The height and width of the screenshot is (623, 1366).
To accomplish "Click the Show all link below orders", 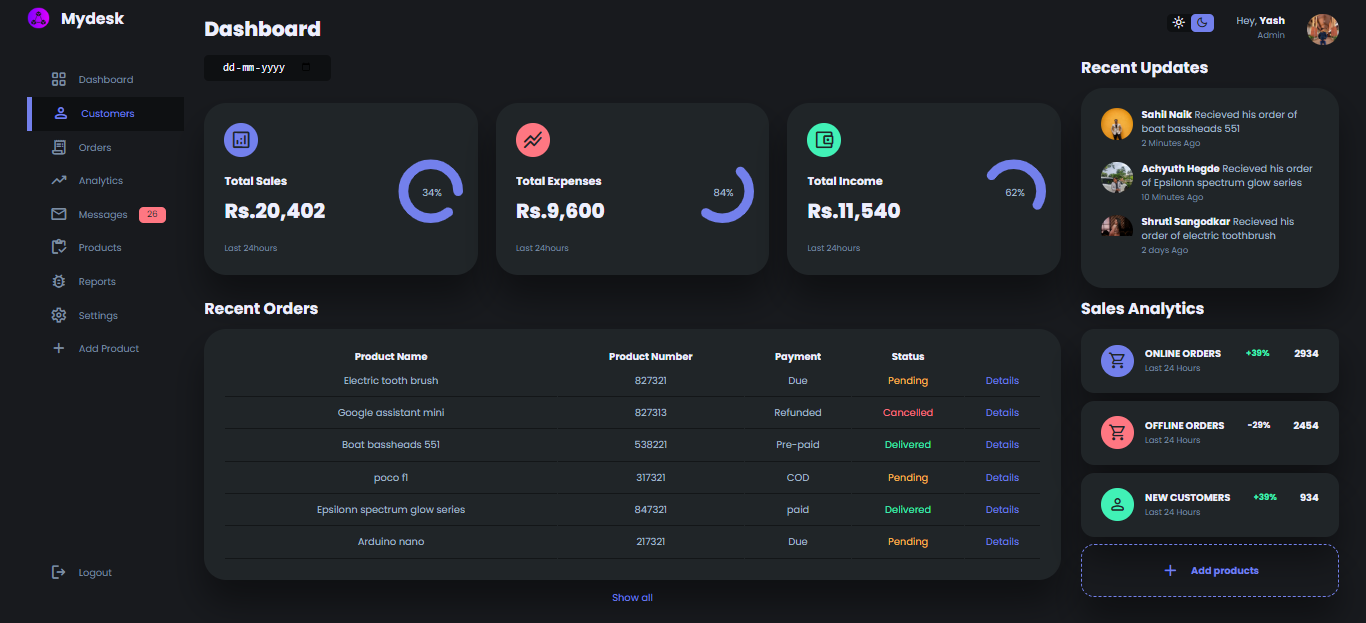I will point(632,597).
